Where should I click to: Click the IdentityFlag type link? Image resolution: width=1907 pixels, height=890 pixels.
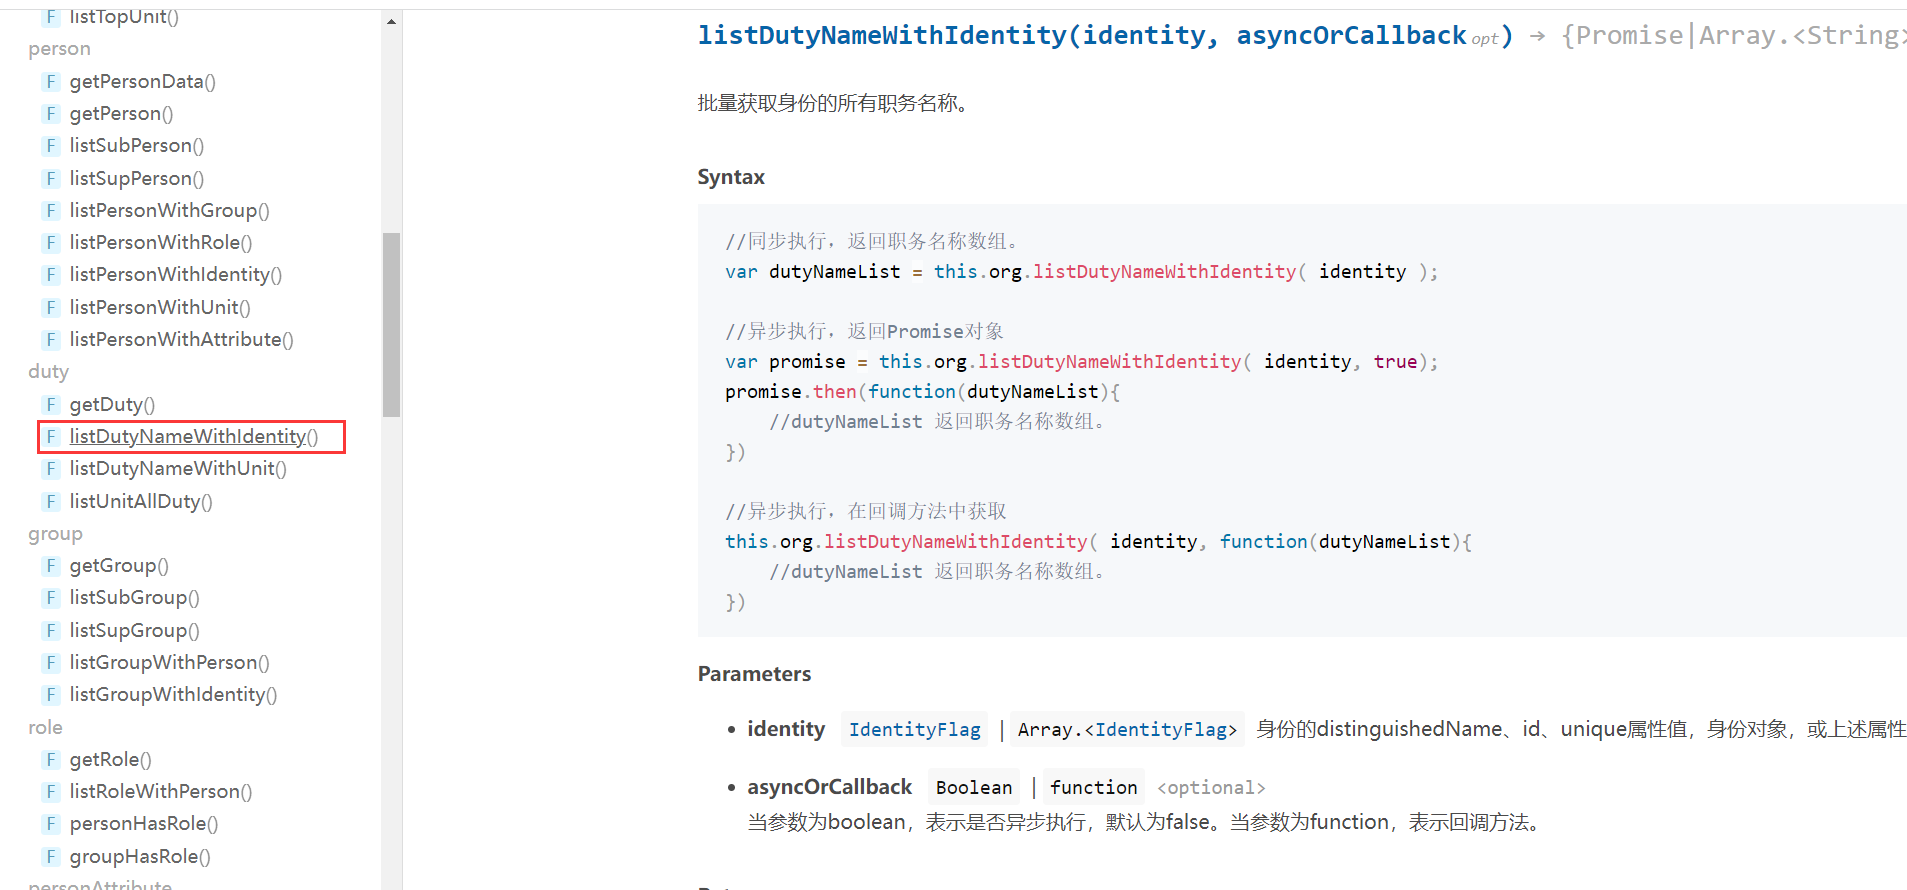tap(914, 730)
